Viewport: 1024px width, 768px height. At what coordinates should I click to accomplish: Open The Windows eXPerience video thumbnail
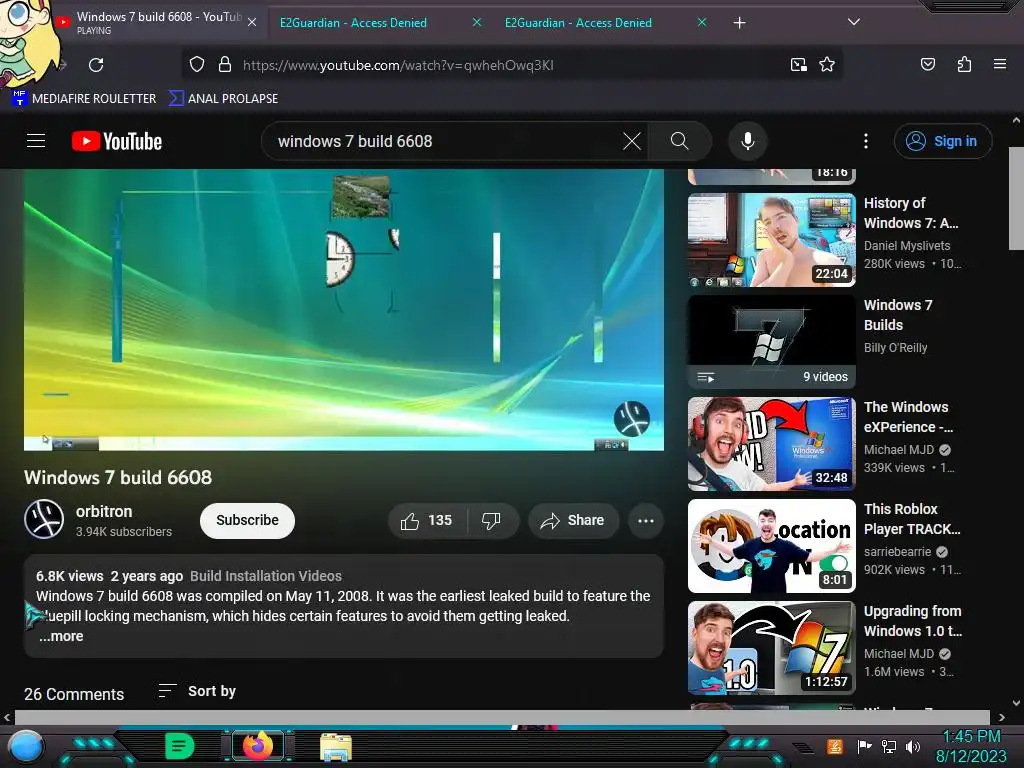[x=771, y=443]
